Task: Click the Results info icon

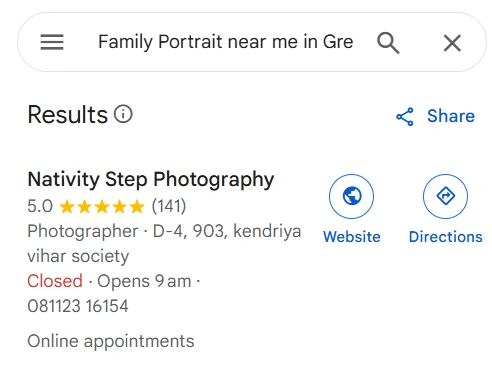Action: click(123, 114)
